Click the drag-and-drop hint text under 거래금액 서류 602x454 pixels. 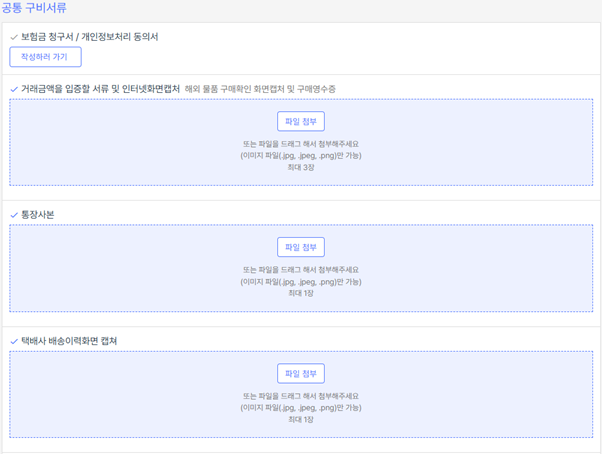(301, 144)
